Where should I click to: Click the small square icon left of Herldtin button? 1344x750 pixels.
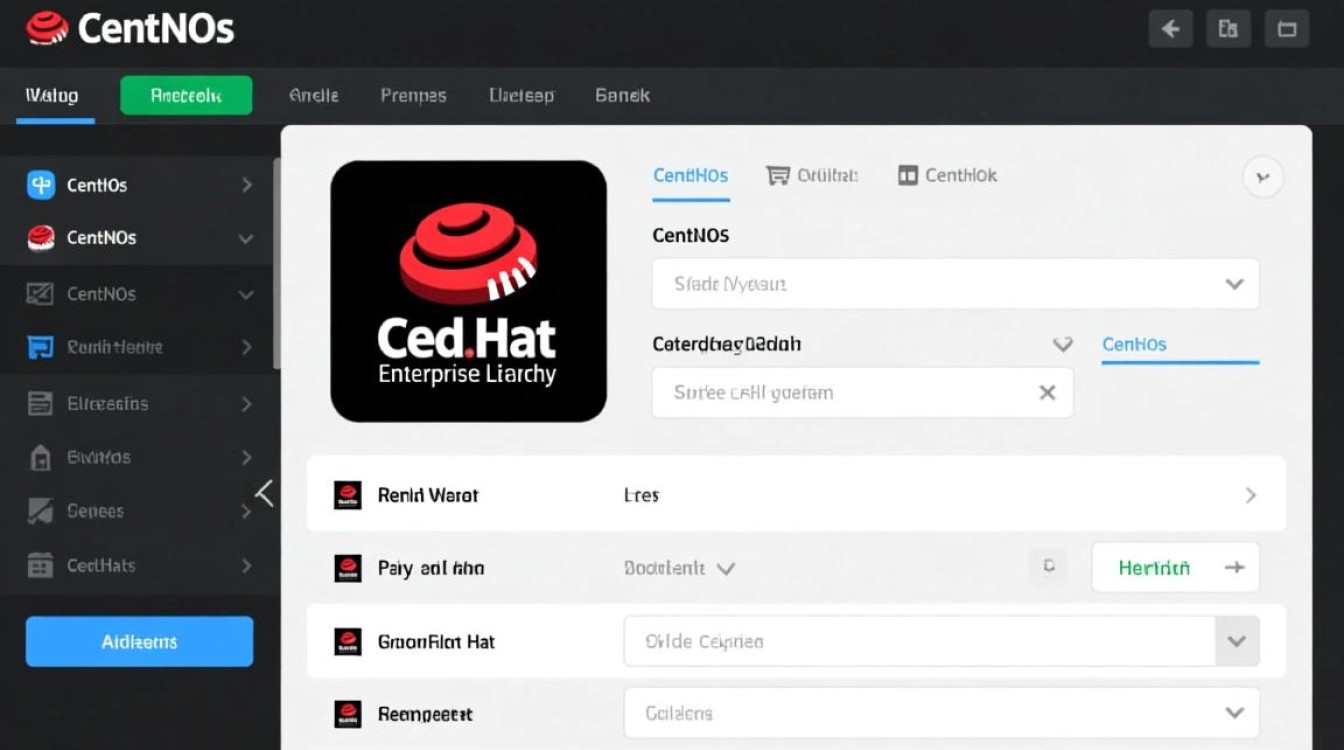click(x=1048, y=566)
